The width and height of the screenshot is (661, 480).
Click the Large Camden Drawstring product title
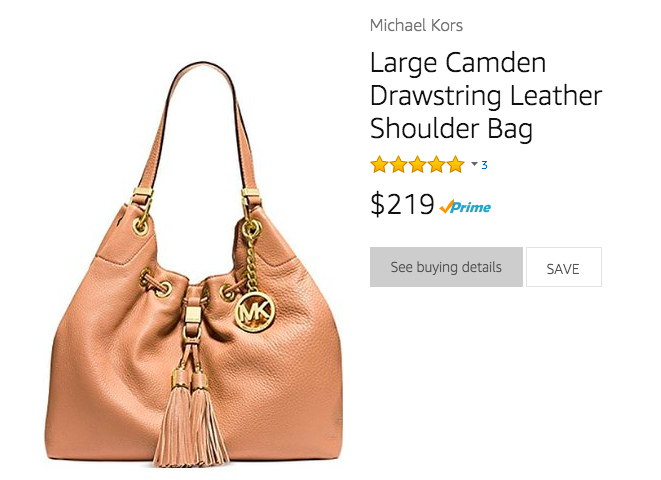click(486, 95)
